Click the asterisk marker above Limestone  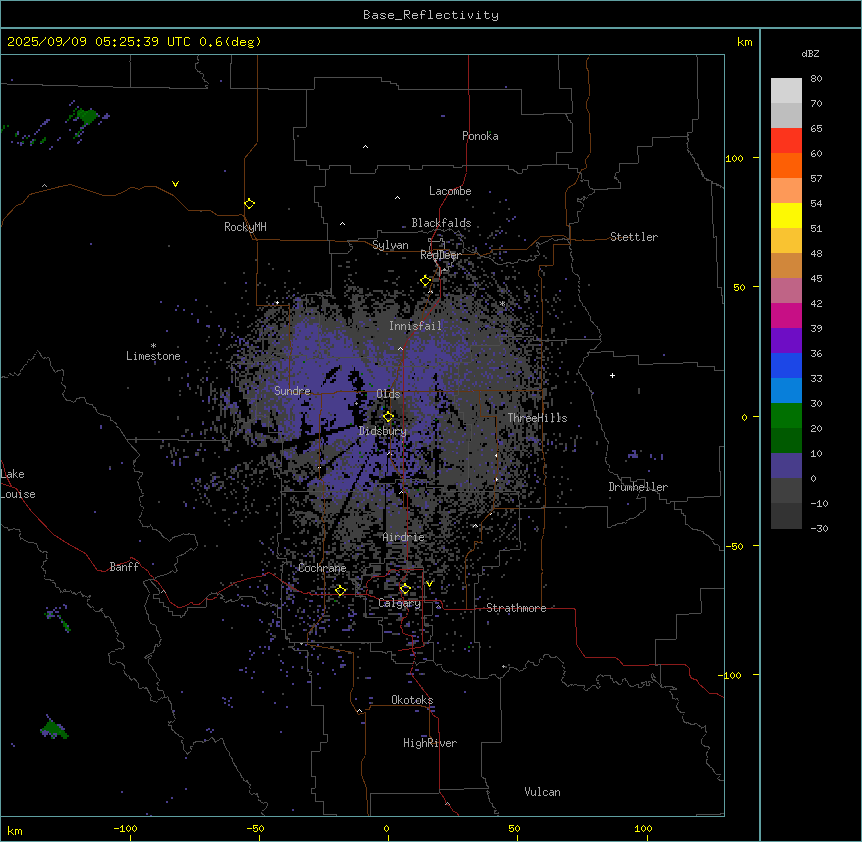click(153, 346)
